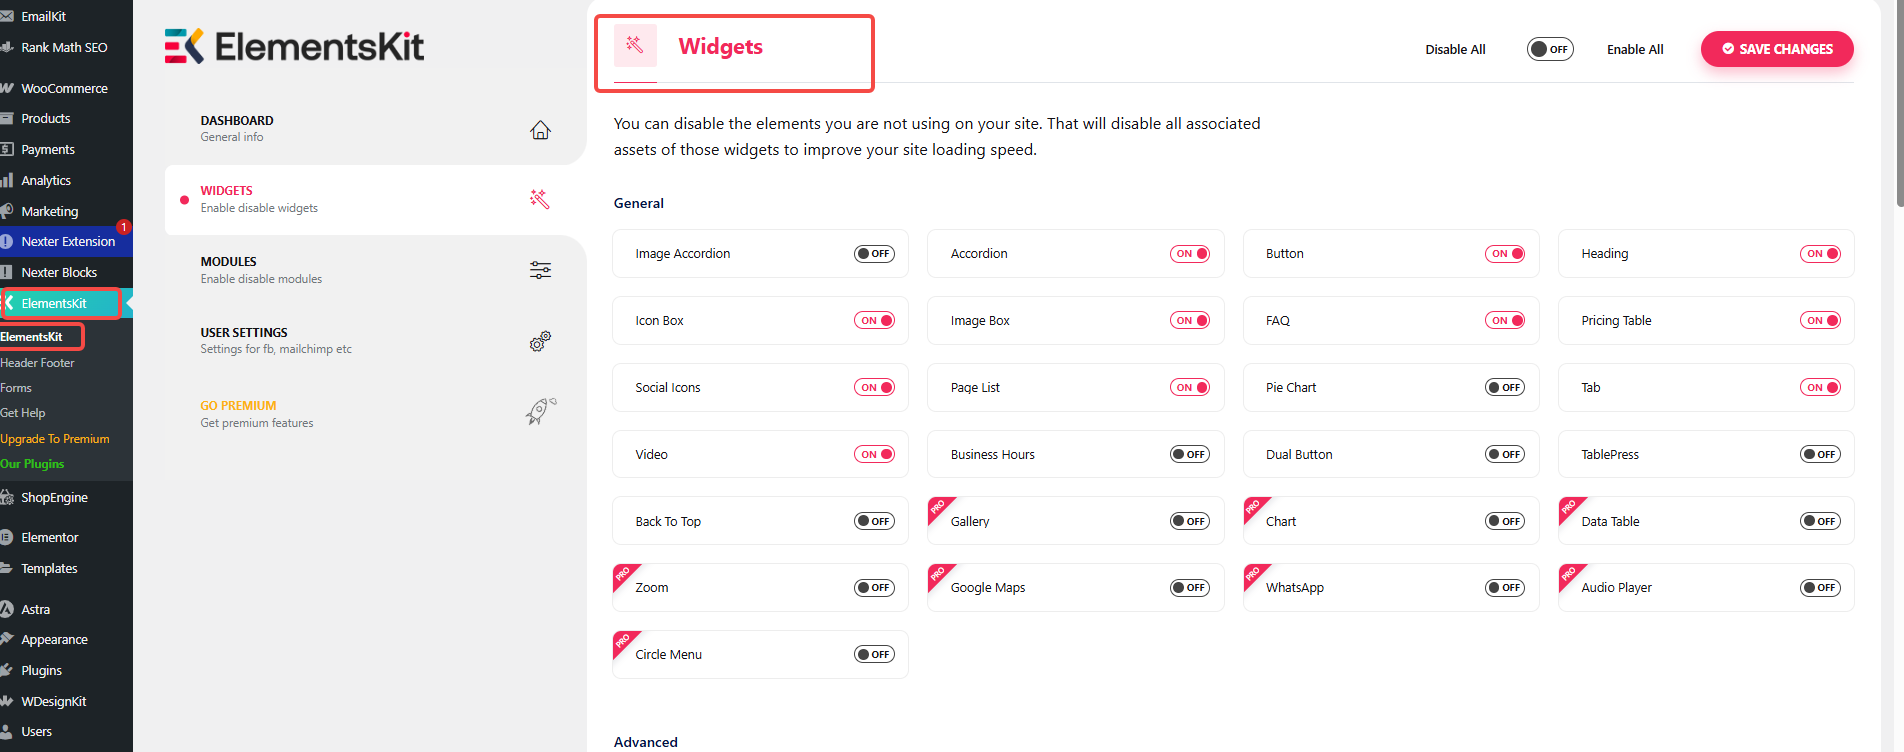
Task: Disable the Video widget toggle
Action: (x=874, y=455)
